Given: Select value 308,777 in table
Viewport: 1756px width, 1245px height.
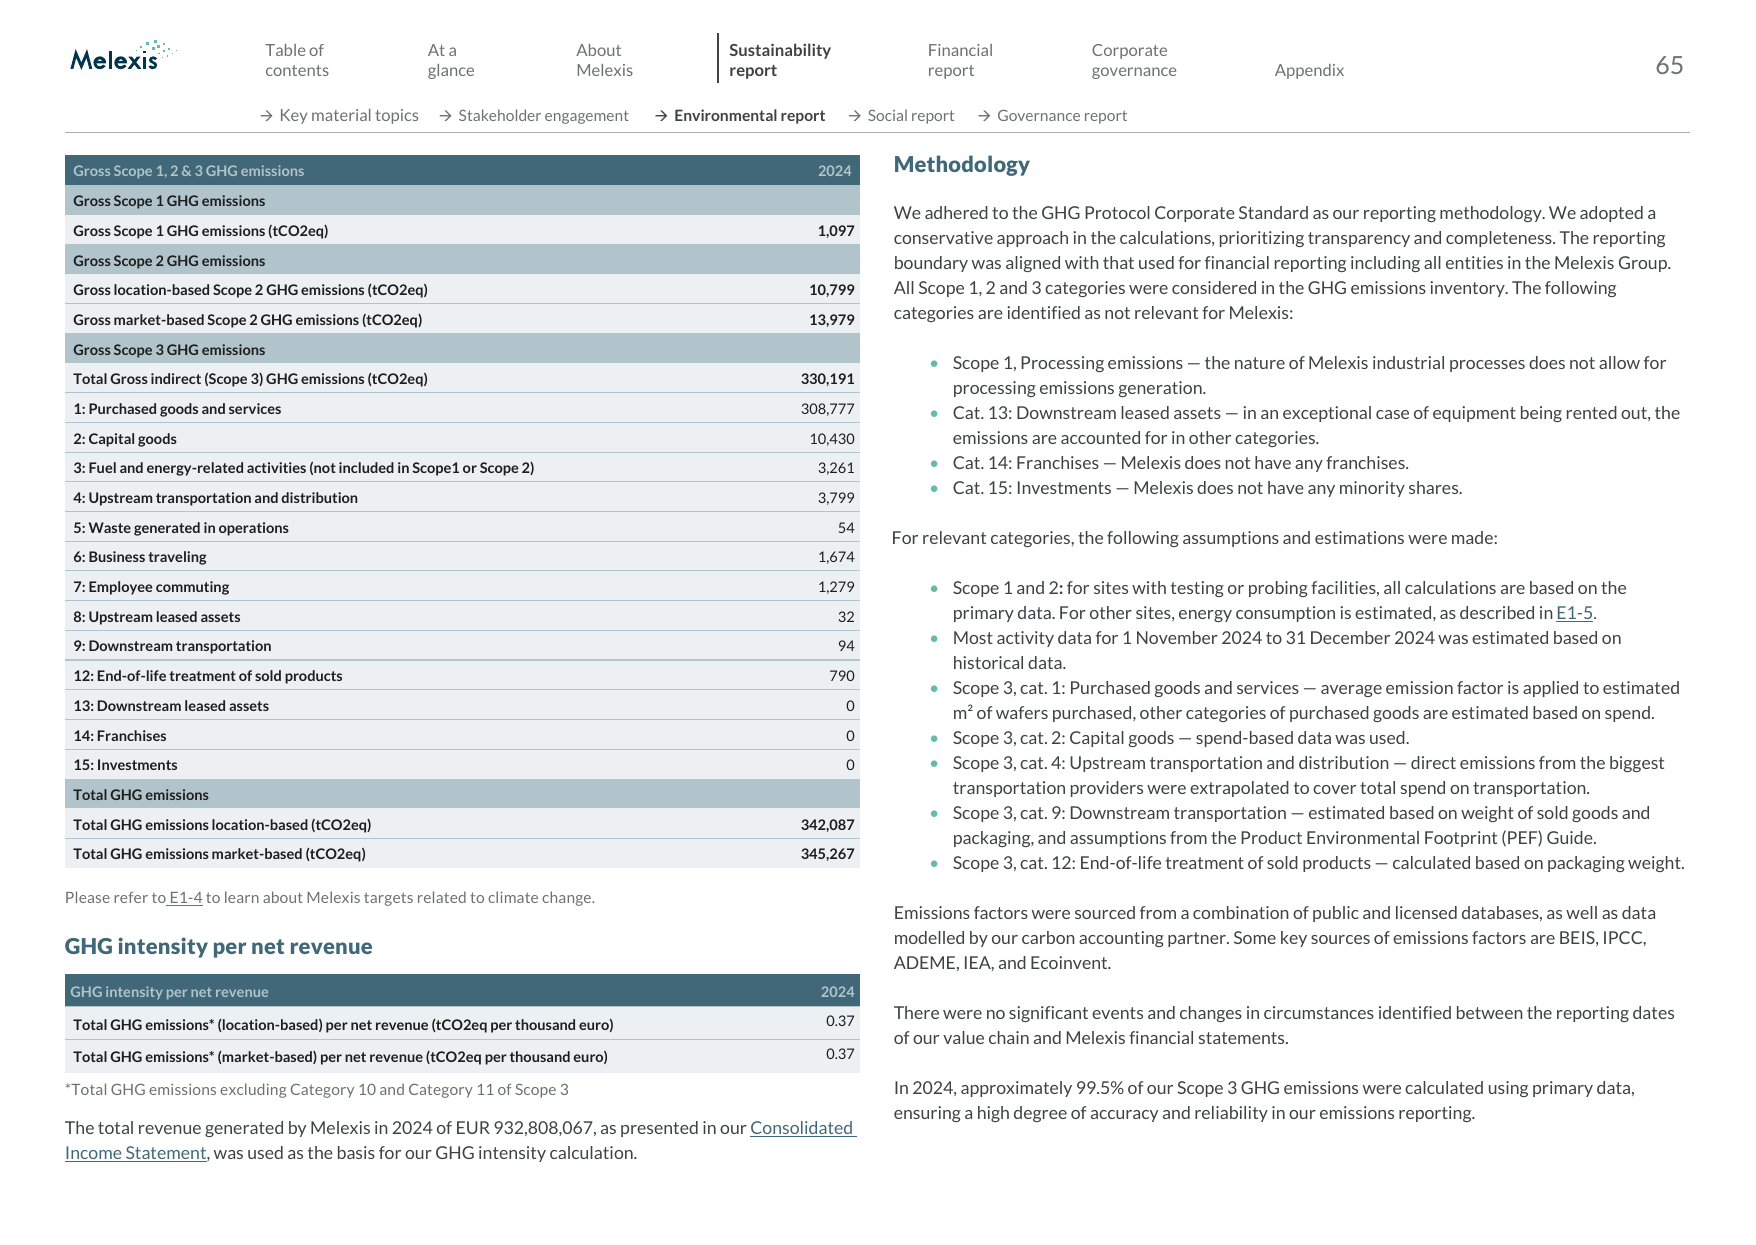Looking at the screenshot, I should tap(827, 409).
